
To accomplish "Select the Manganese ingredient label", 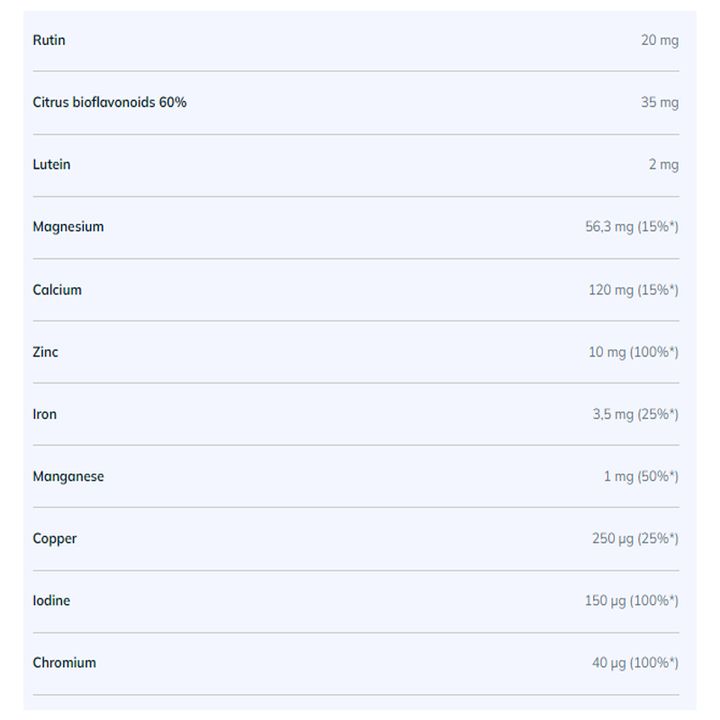I will pos(68,477).
